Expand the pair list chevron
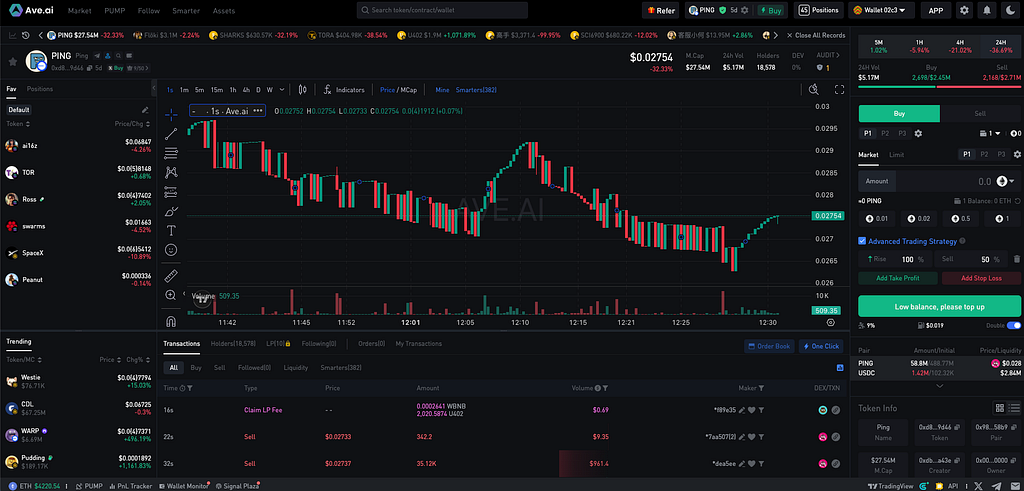This screenshot has height=491, width=1024. [940, 386]
